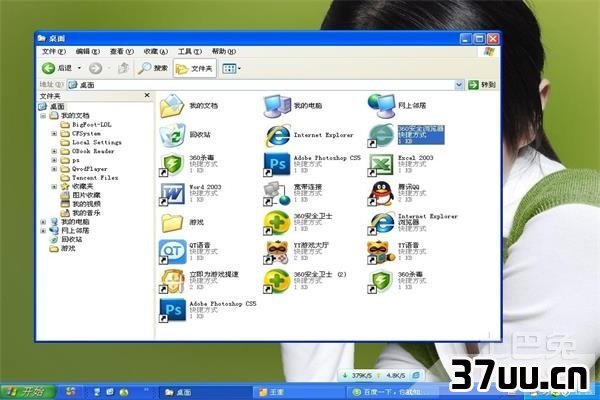Open the back button history dropdown arrow
The width and height of the screenshot is (600, 400).
(80, 68)
